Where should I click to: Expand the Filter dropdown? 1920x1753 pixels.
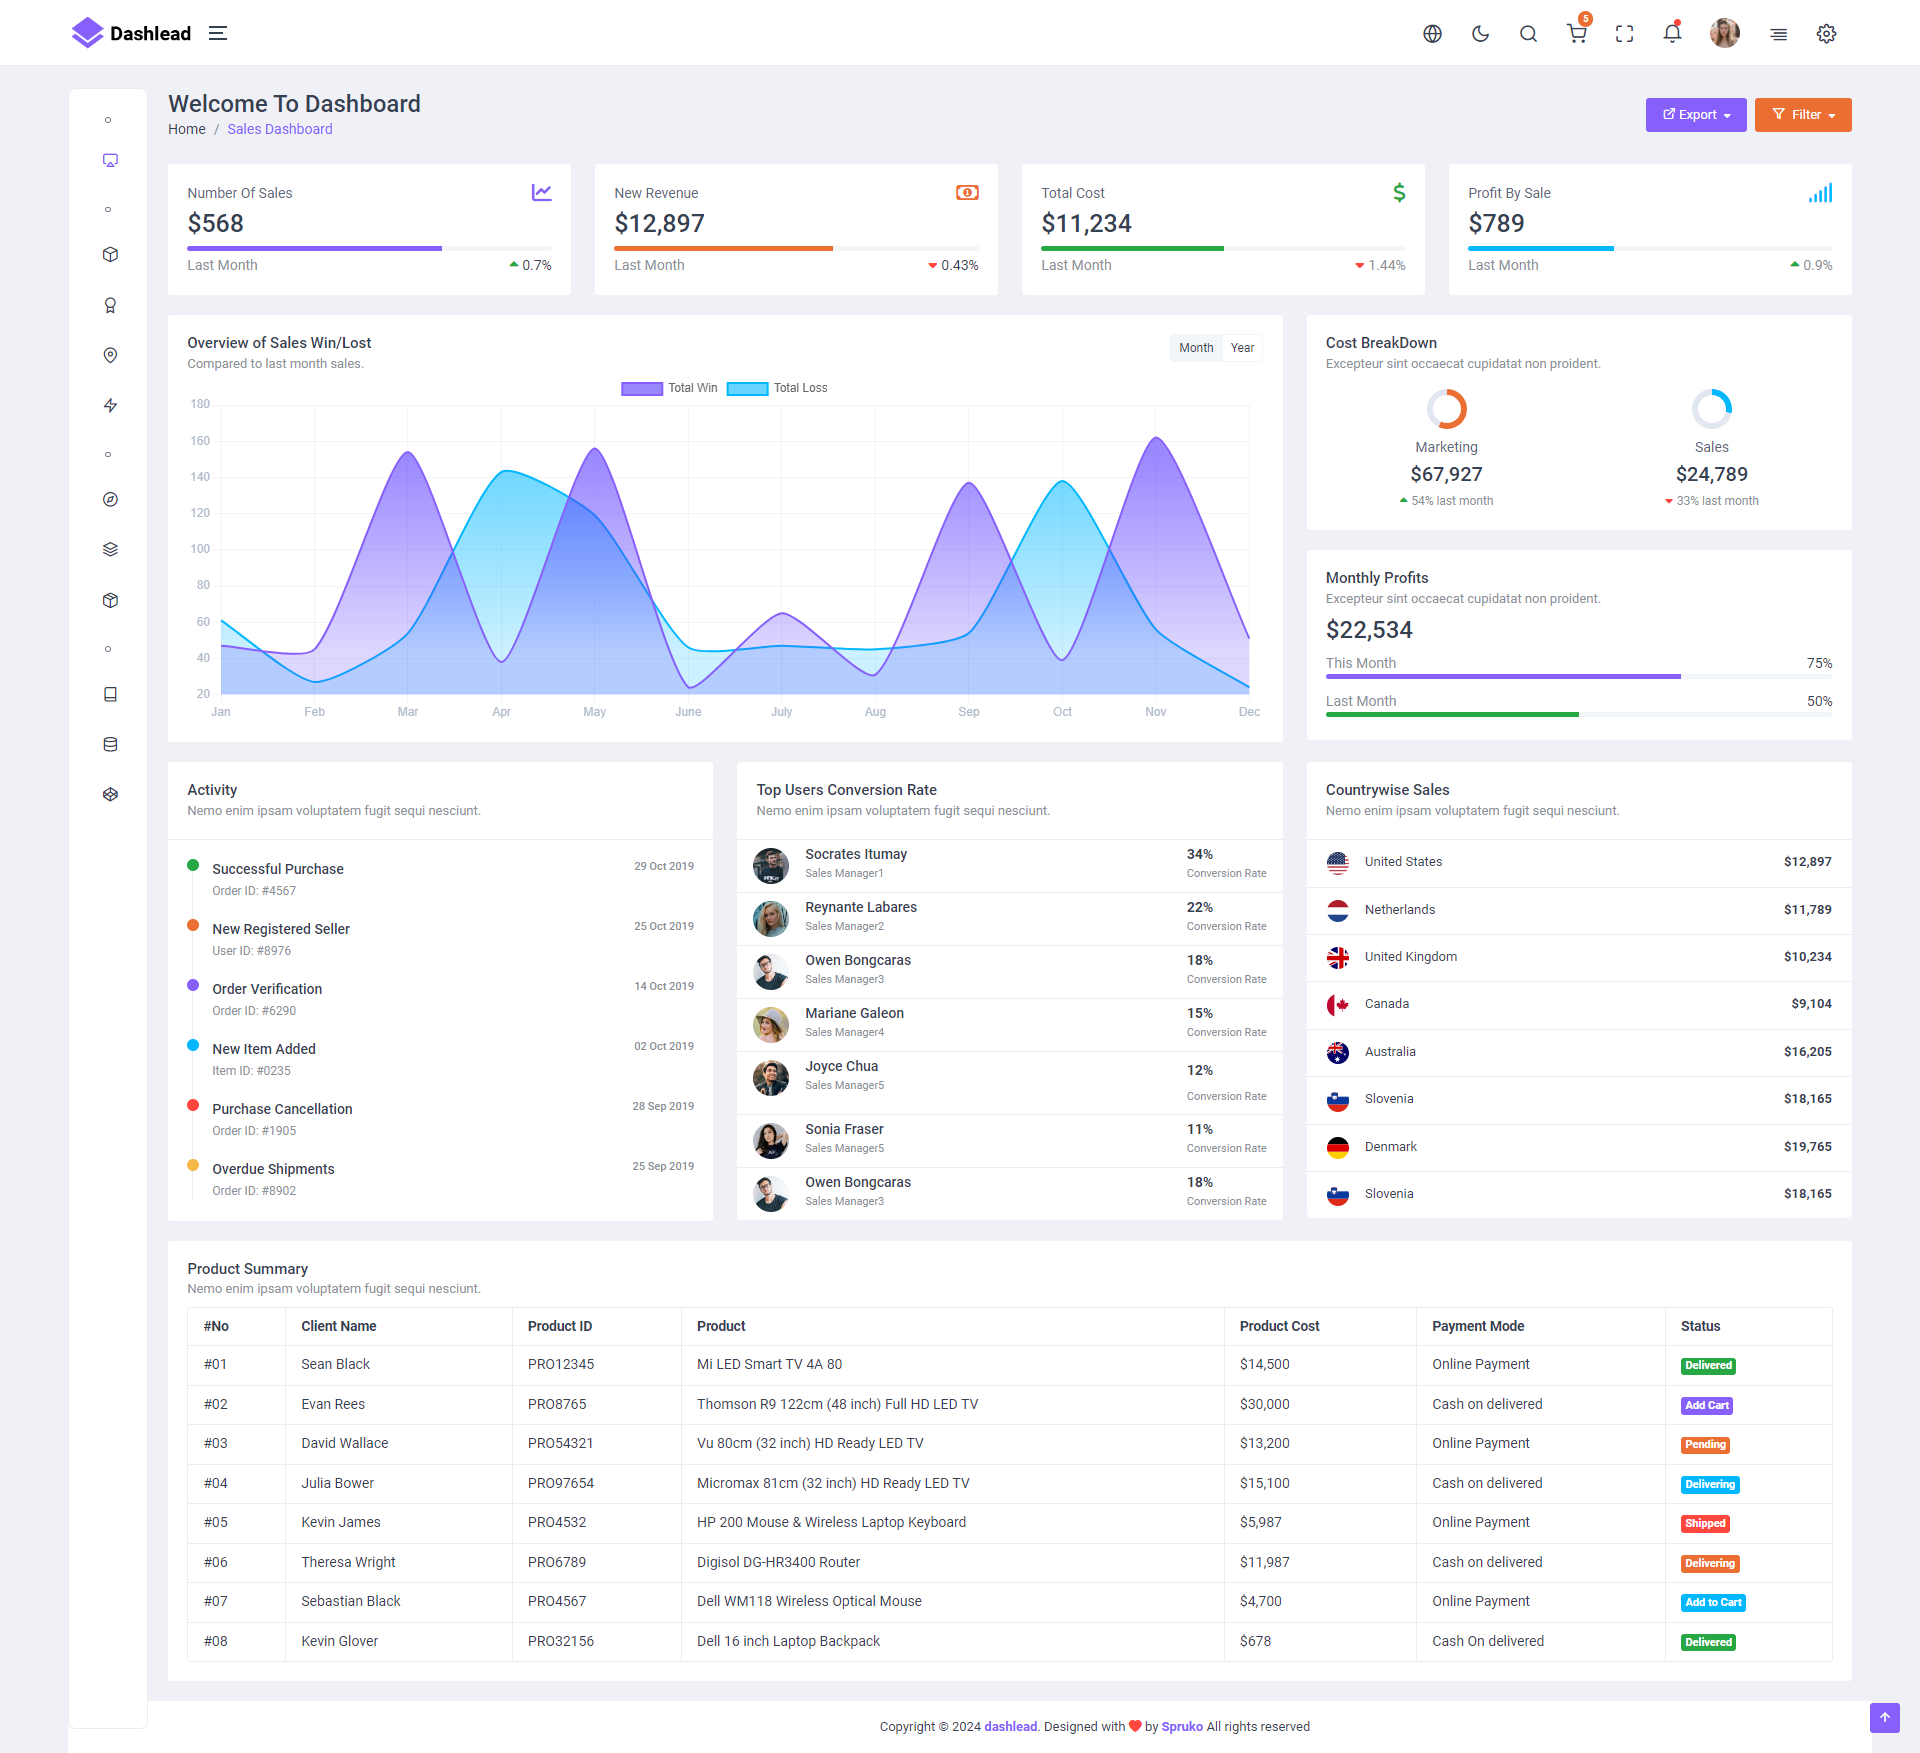(x=1802, y=115)
